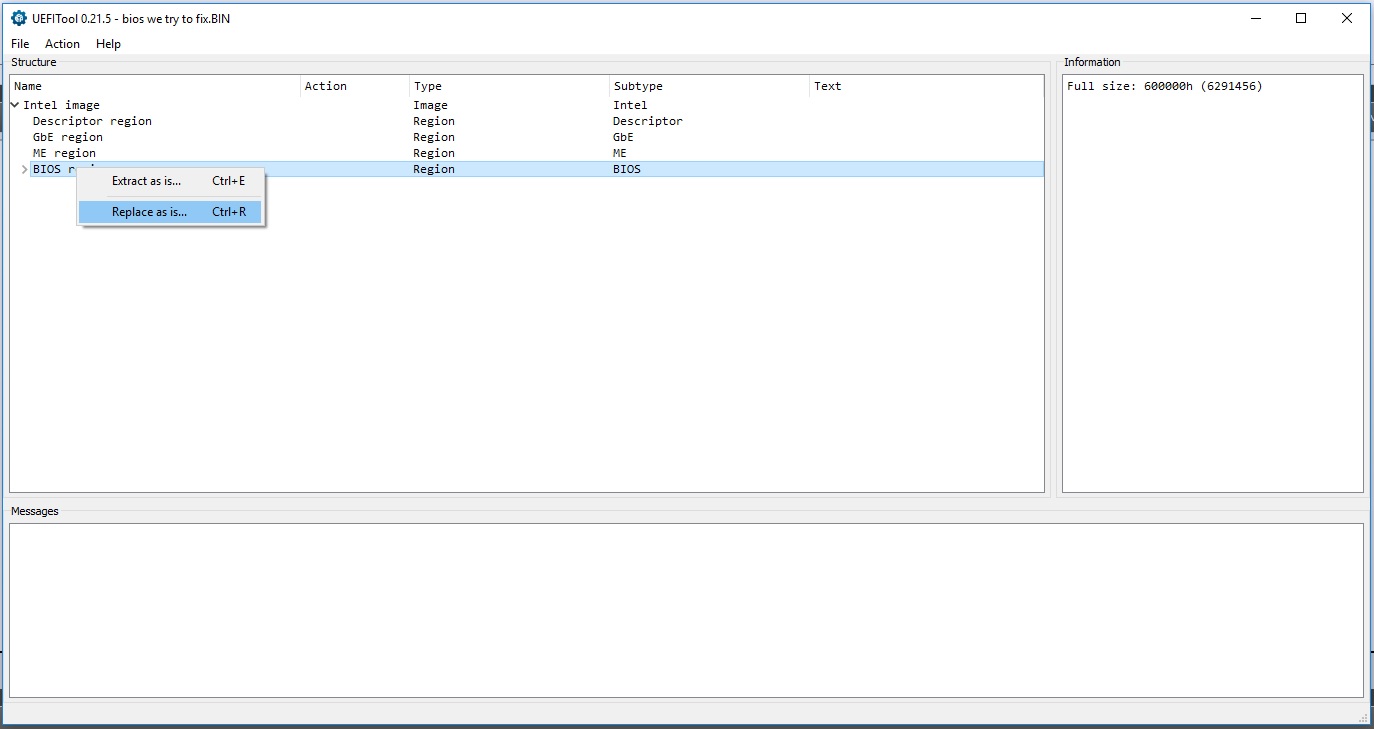The height and width of the screenshot is (729, 1374).
Task: Click the 'Full size: 600000h' information text
Action: tap(1164, 86)
